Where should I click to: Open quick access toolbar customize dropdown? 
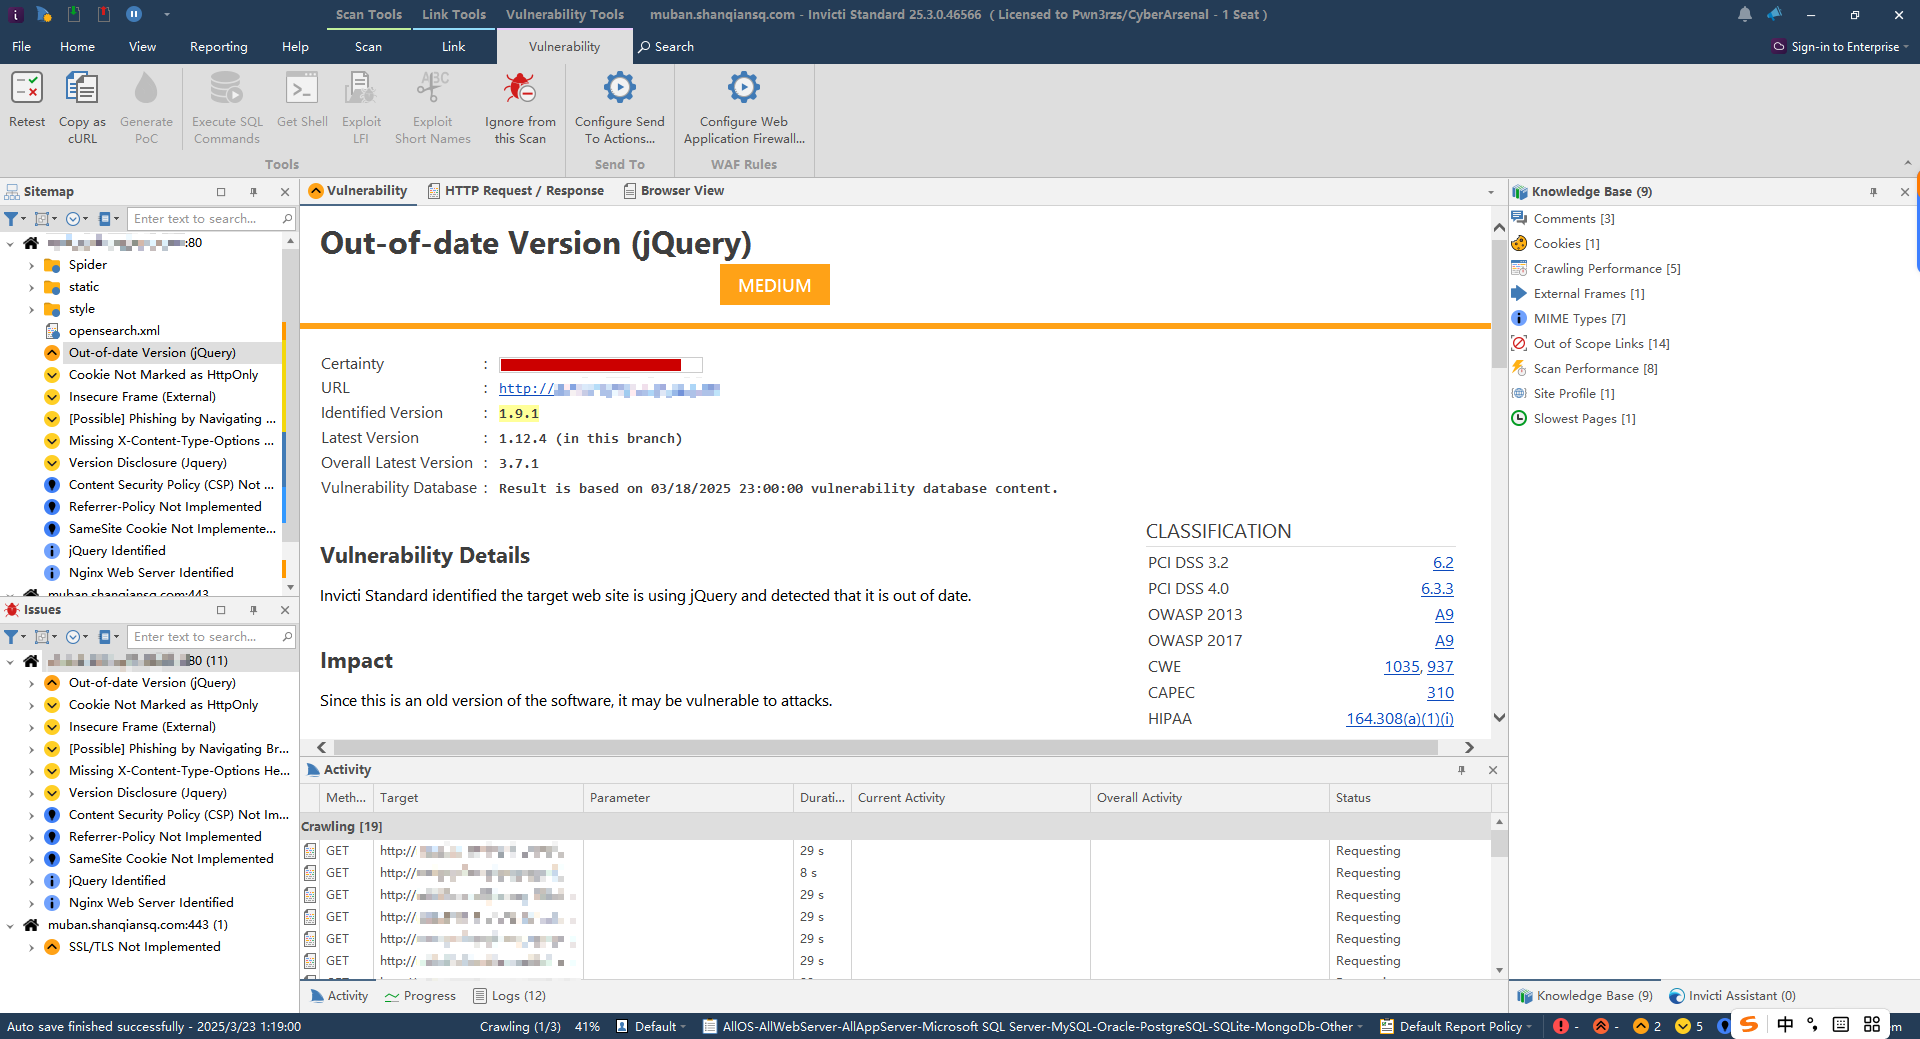(166, 15)
